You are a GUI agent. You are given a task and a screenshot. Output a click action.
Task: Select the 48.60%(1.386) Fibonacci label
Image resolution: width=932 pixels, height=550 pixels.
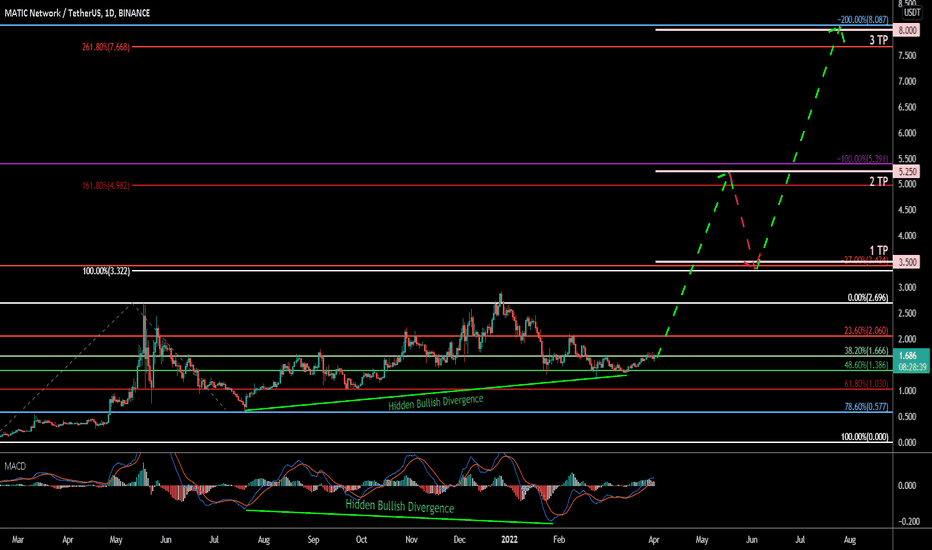pos(867,365)
